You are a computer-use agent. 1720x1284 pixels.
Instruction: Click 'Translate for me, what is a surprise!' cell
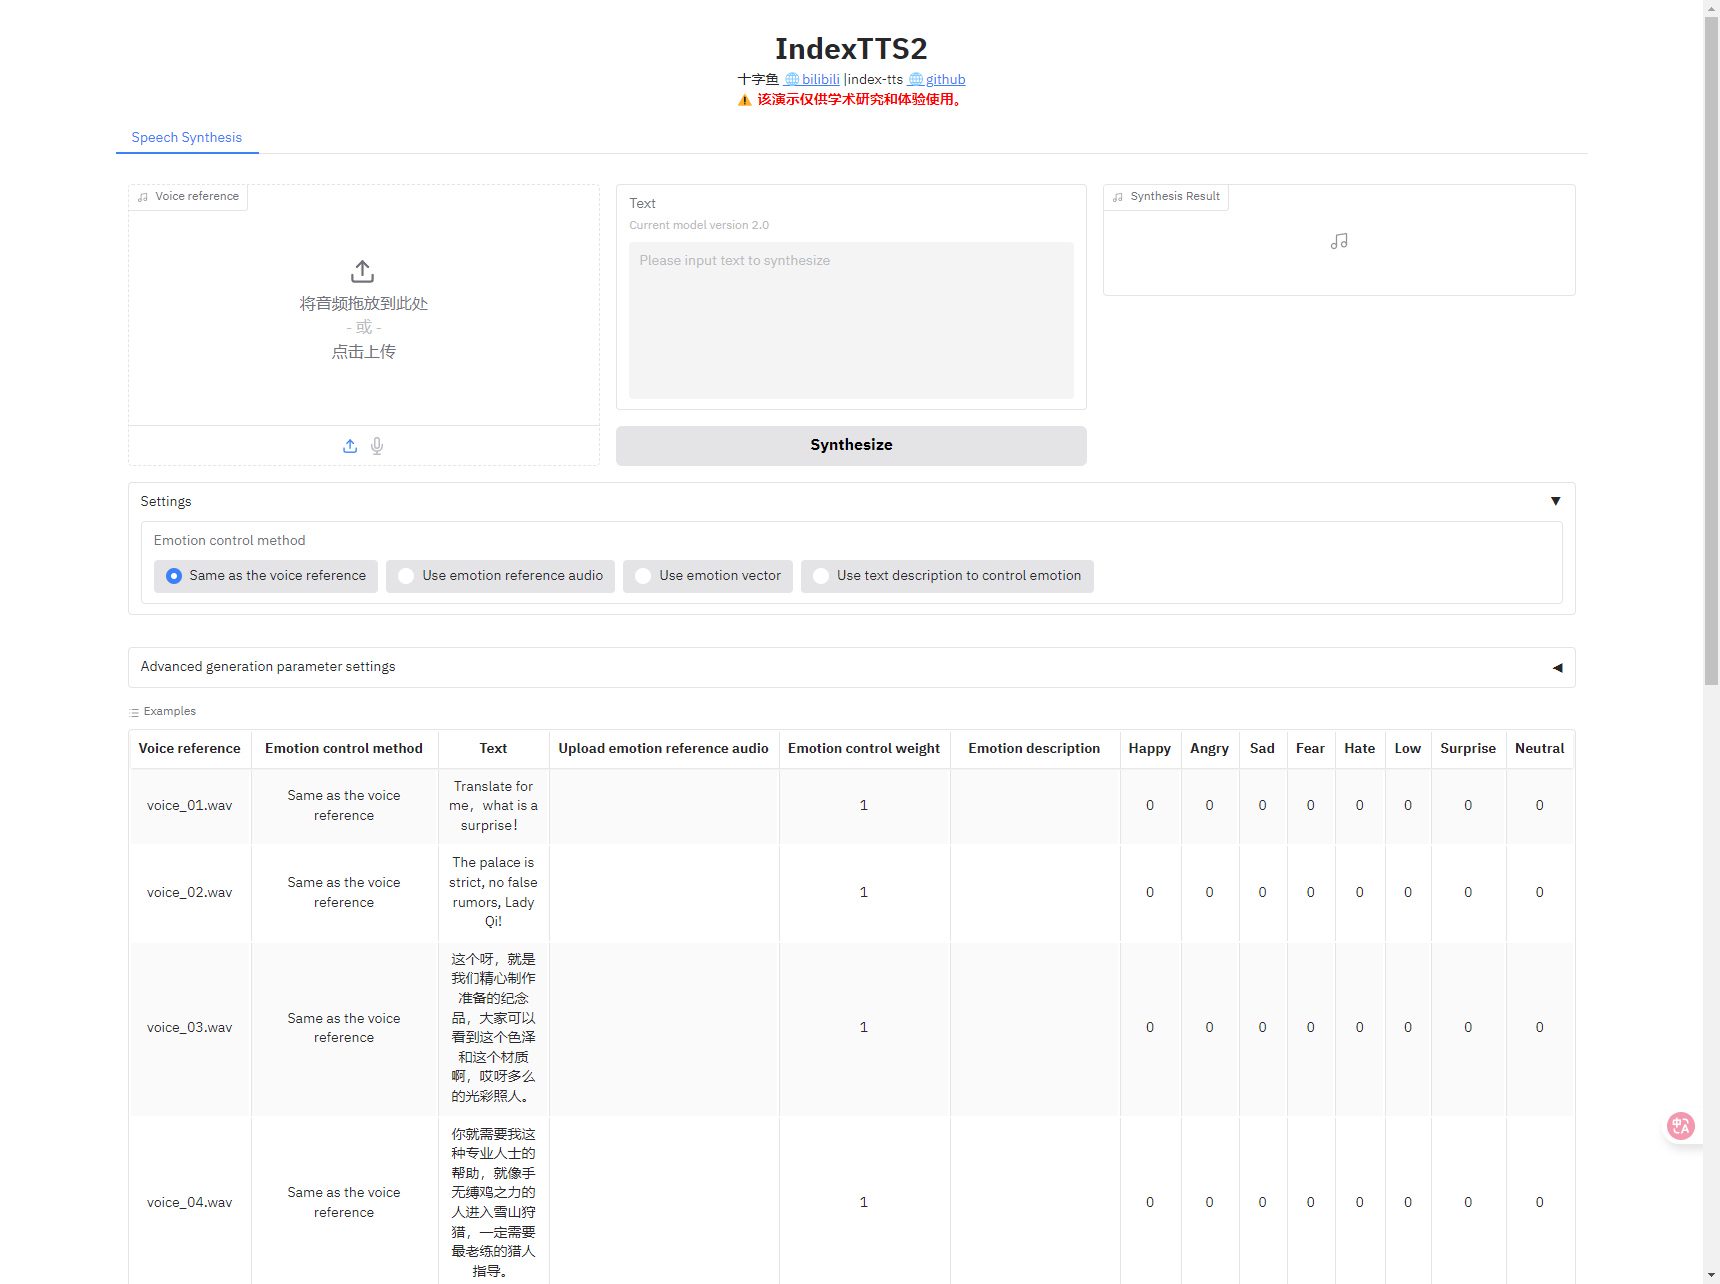[493, 806]
